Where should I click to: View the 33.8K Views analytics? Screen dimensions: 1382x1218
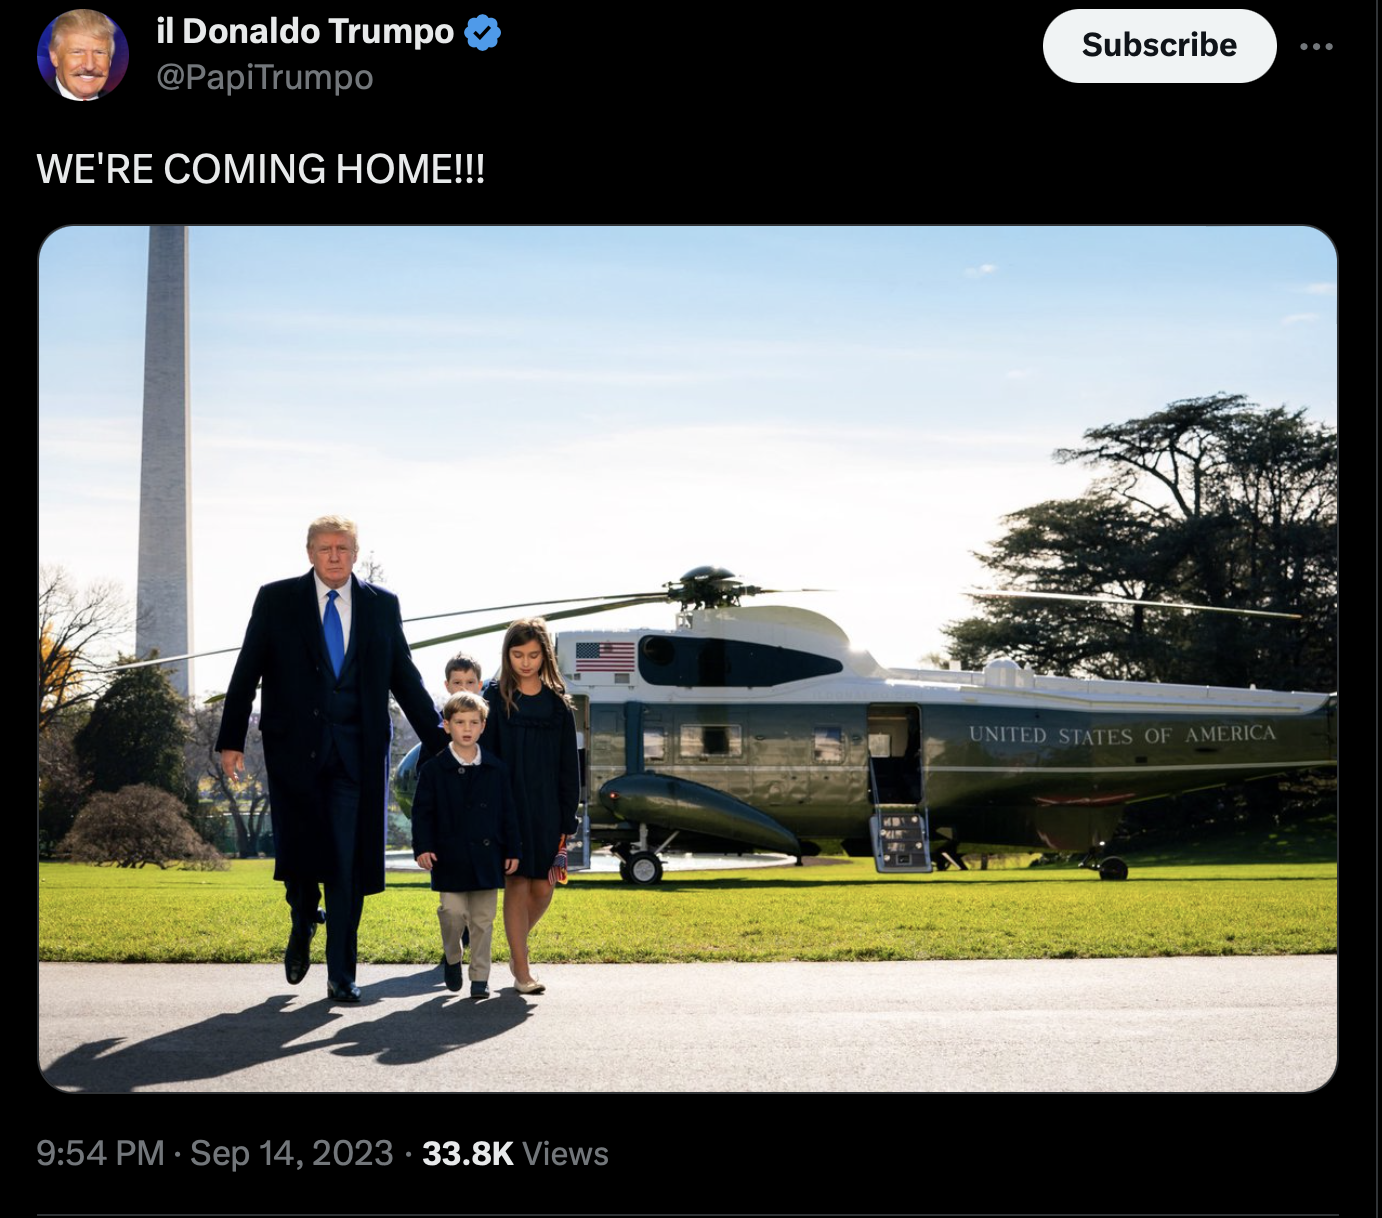[515, 1153]
